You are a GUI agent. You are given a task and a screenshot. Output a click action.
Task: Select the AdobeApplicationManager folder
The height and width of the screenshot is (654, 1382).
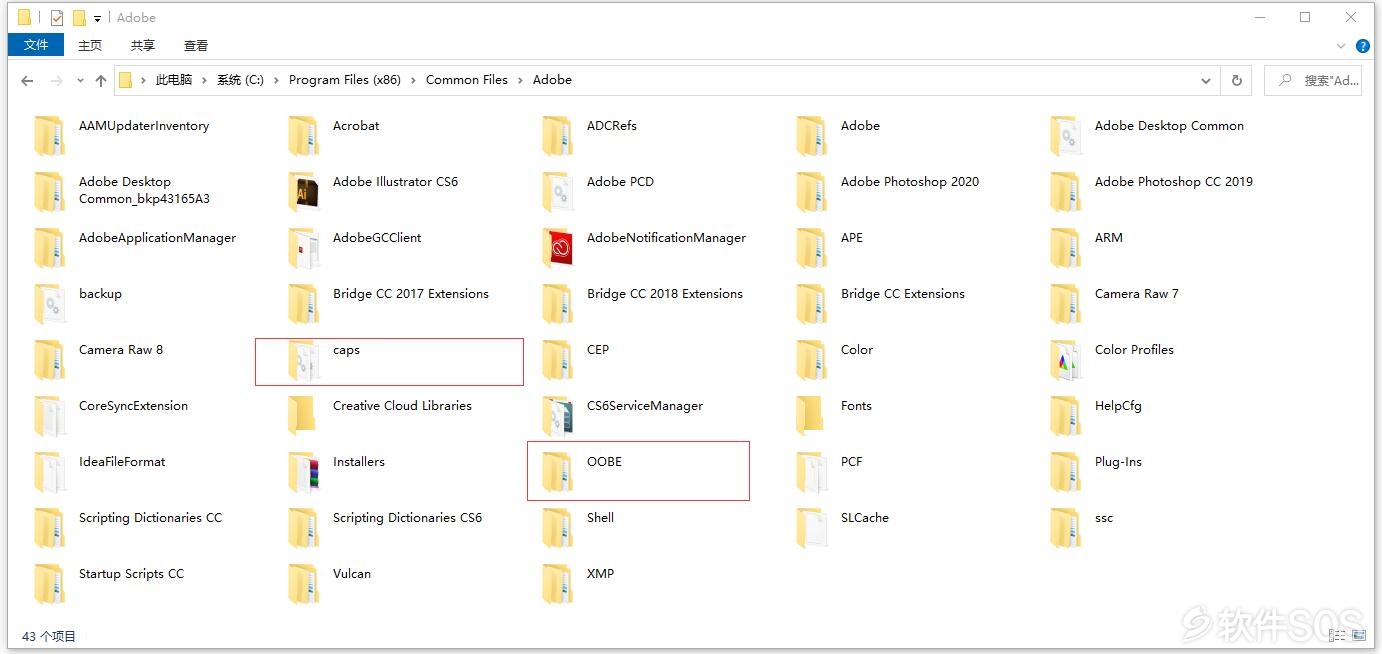[158, 238]
